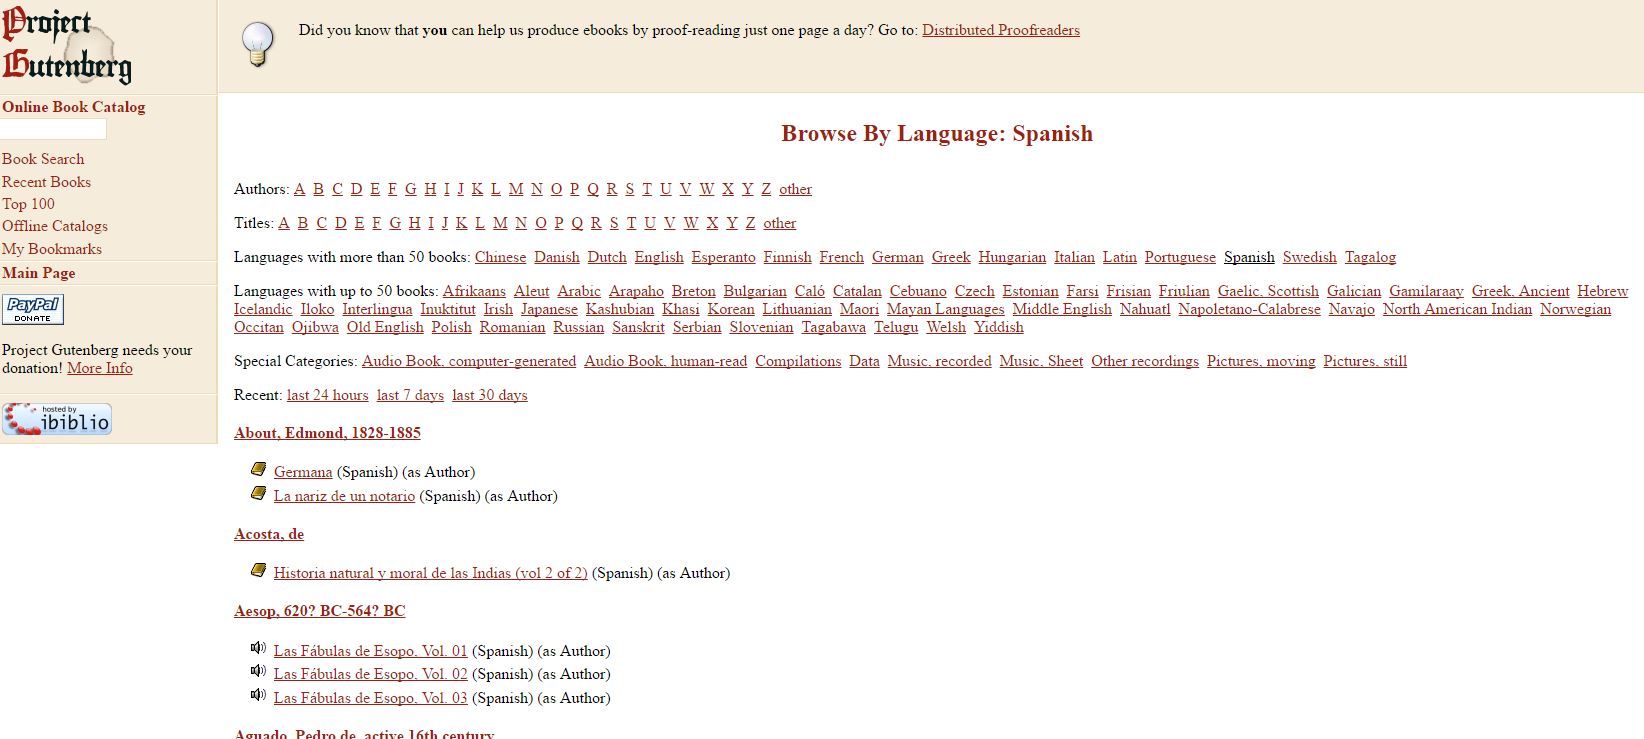
Task: Click audio speaker icon for Esopo Vol. 01
Action: tap(258, 648)
